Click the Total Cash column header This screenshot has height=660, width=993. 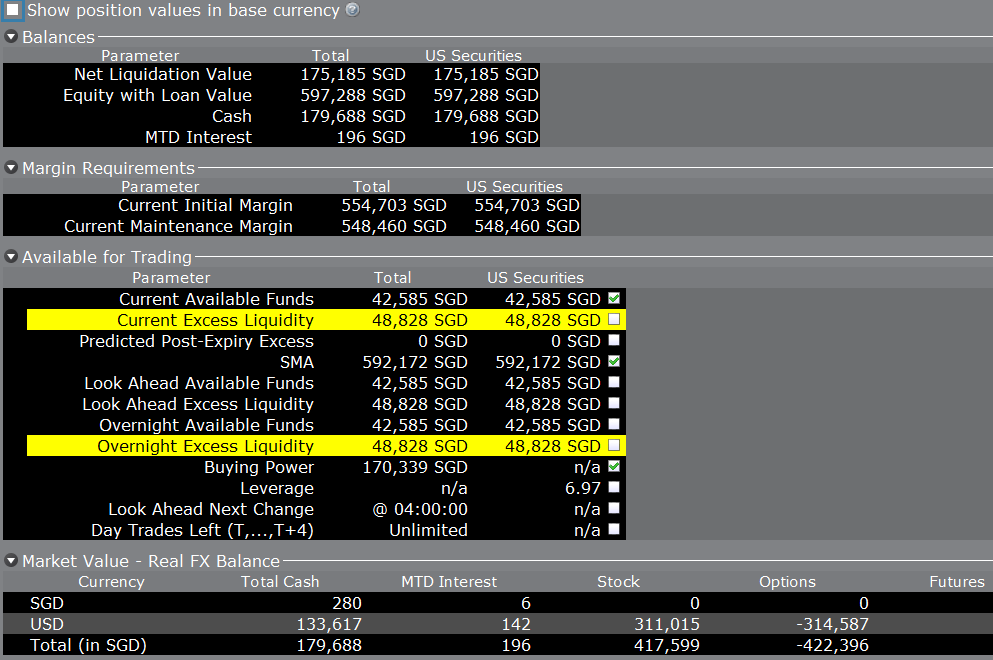coord(280,582)
